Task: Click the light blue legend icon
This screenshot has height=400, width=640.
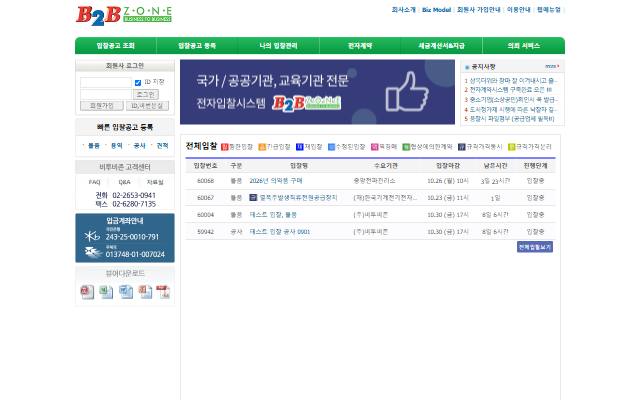Action: pyautogui.click(x=331, y=147)
